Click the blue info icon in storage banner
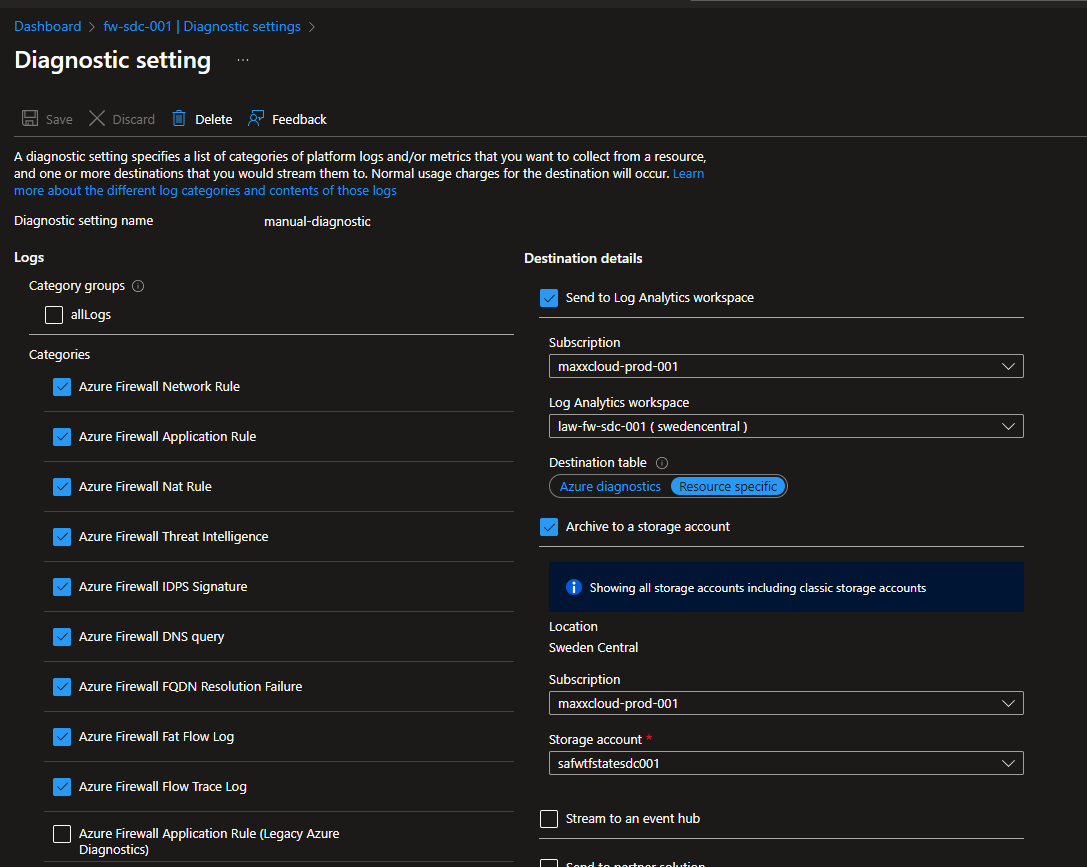This screenshot has height=867, width=1087. [x=574, y=587]
